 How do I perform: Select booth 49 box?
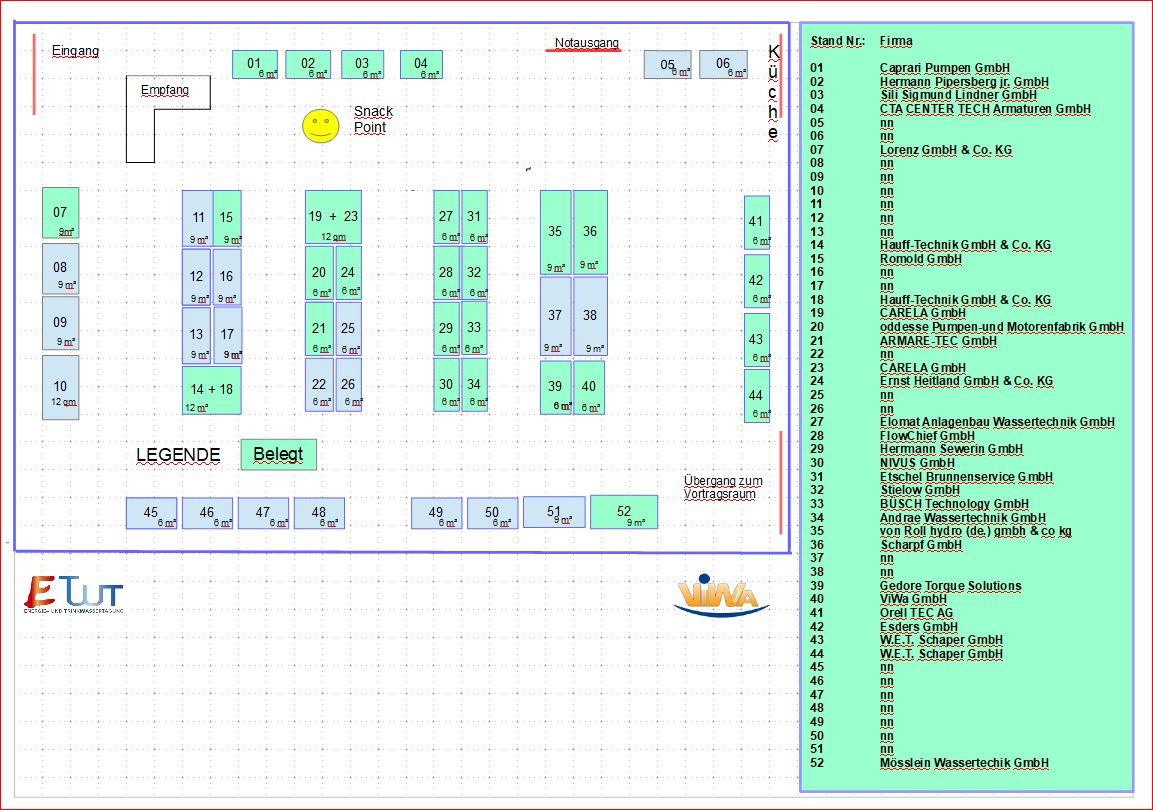tap(437, 513)
